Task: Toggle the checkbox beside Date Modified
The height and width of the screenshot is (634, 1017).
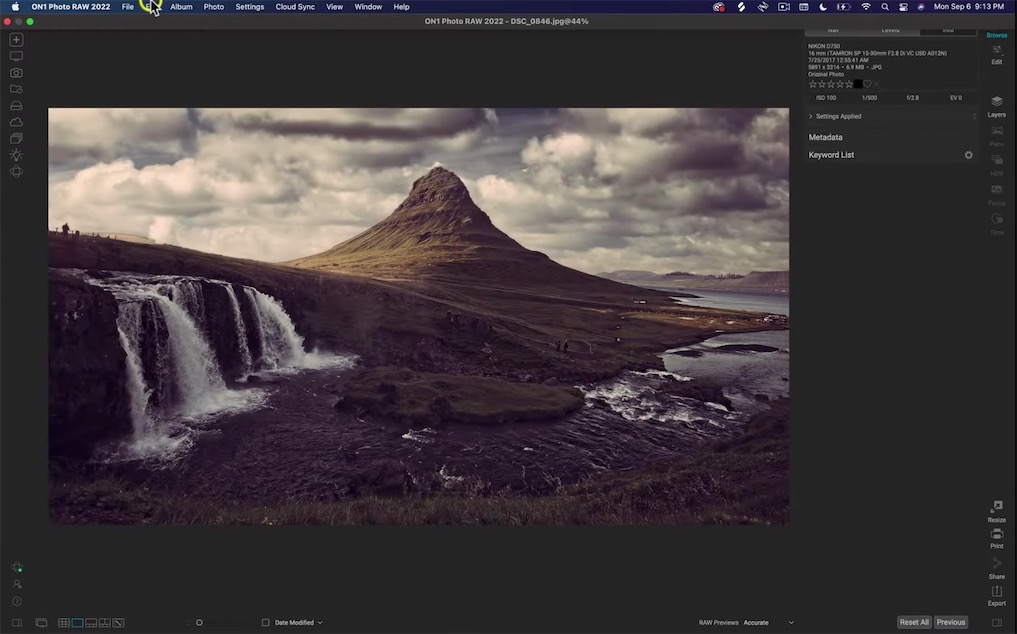Action: click(x=265, y=622)
